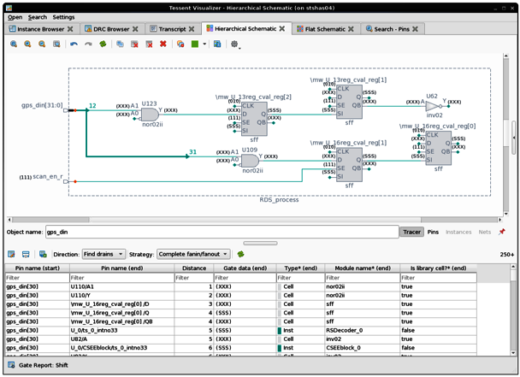Select the U123 nor02ii gate in schematic
Viewport: 520px width, 377px height.
click(150, 115)
